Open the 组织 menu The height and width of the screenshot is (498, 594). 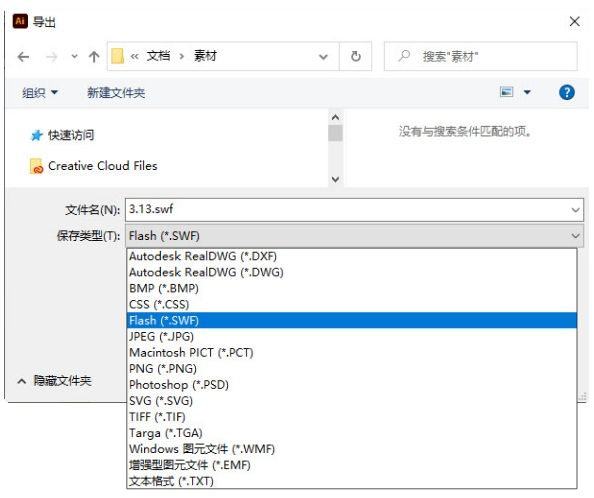[x=40, y=92]
